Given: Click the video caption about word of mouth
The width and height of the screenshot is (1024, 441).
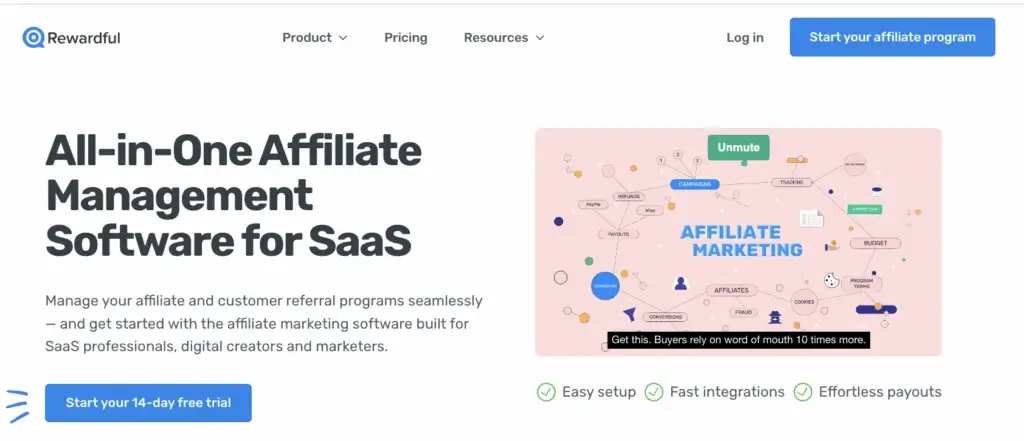Looking at the screenshot, I should click(739, 340).
